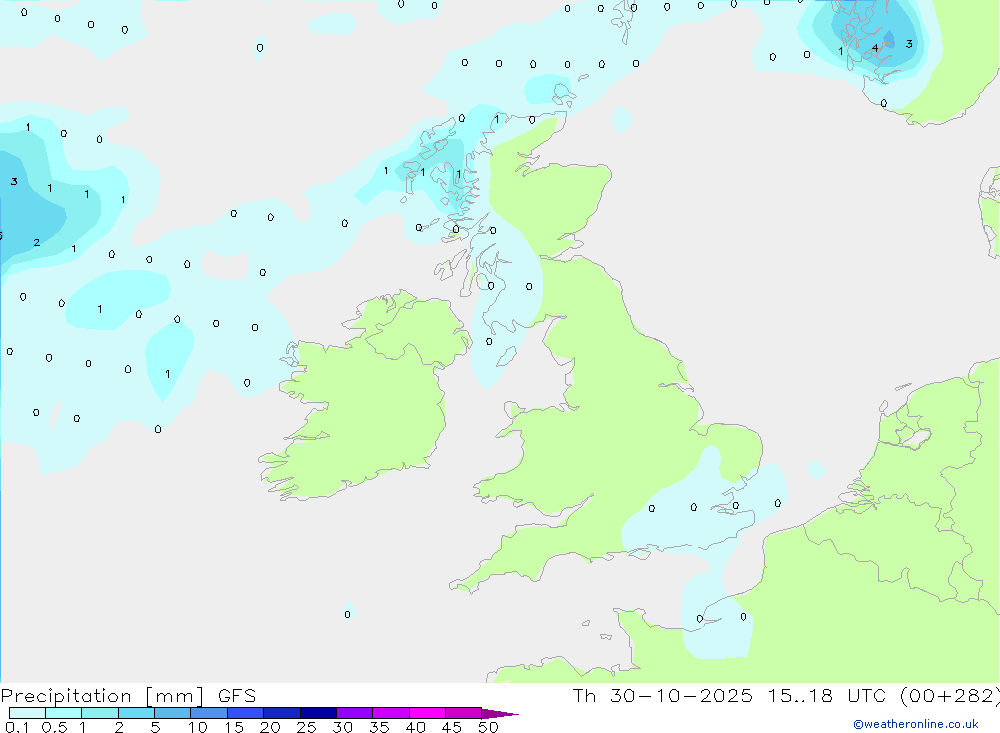Viewport: 1000px width, 733px height.
Task: Open the weatheronline.co.uk copyright link
Action: click(915, 723)
